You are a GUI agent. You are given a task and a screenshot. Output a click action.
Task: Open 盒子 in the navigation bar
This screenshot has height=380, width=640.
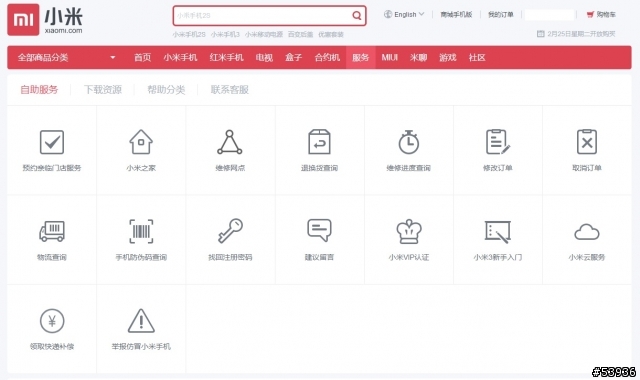click(x=293, y=58)
